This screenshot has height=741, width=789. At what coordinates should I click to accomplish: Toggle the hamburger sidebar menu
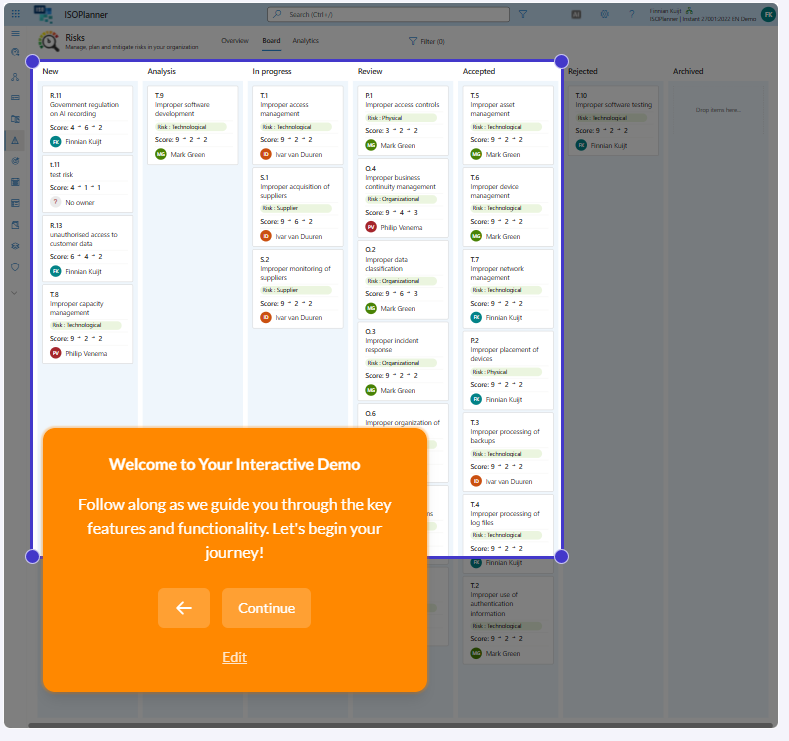pos(16,33)
